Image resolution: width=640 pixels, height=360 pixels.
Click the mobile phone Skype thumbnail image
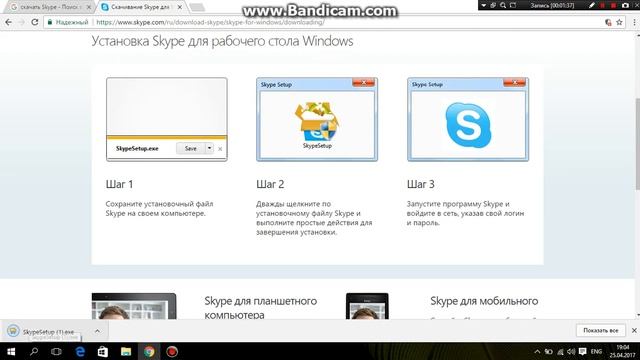point(367,306)
